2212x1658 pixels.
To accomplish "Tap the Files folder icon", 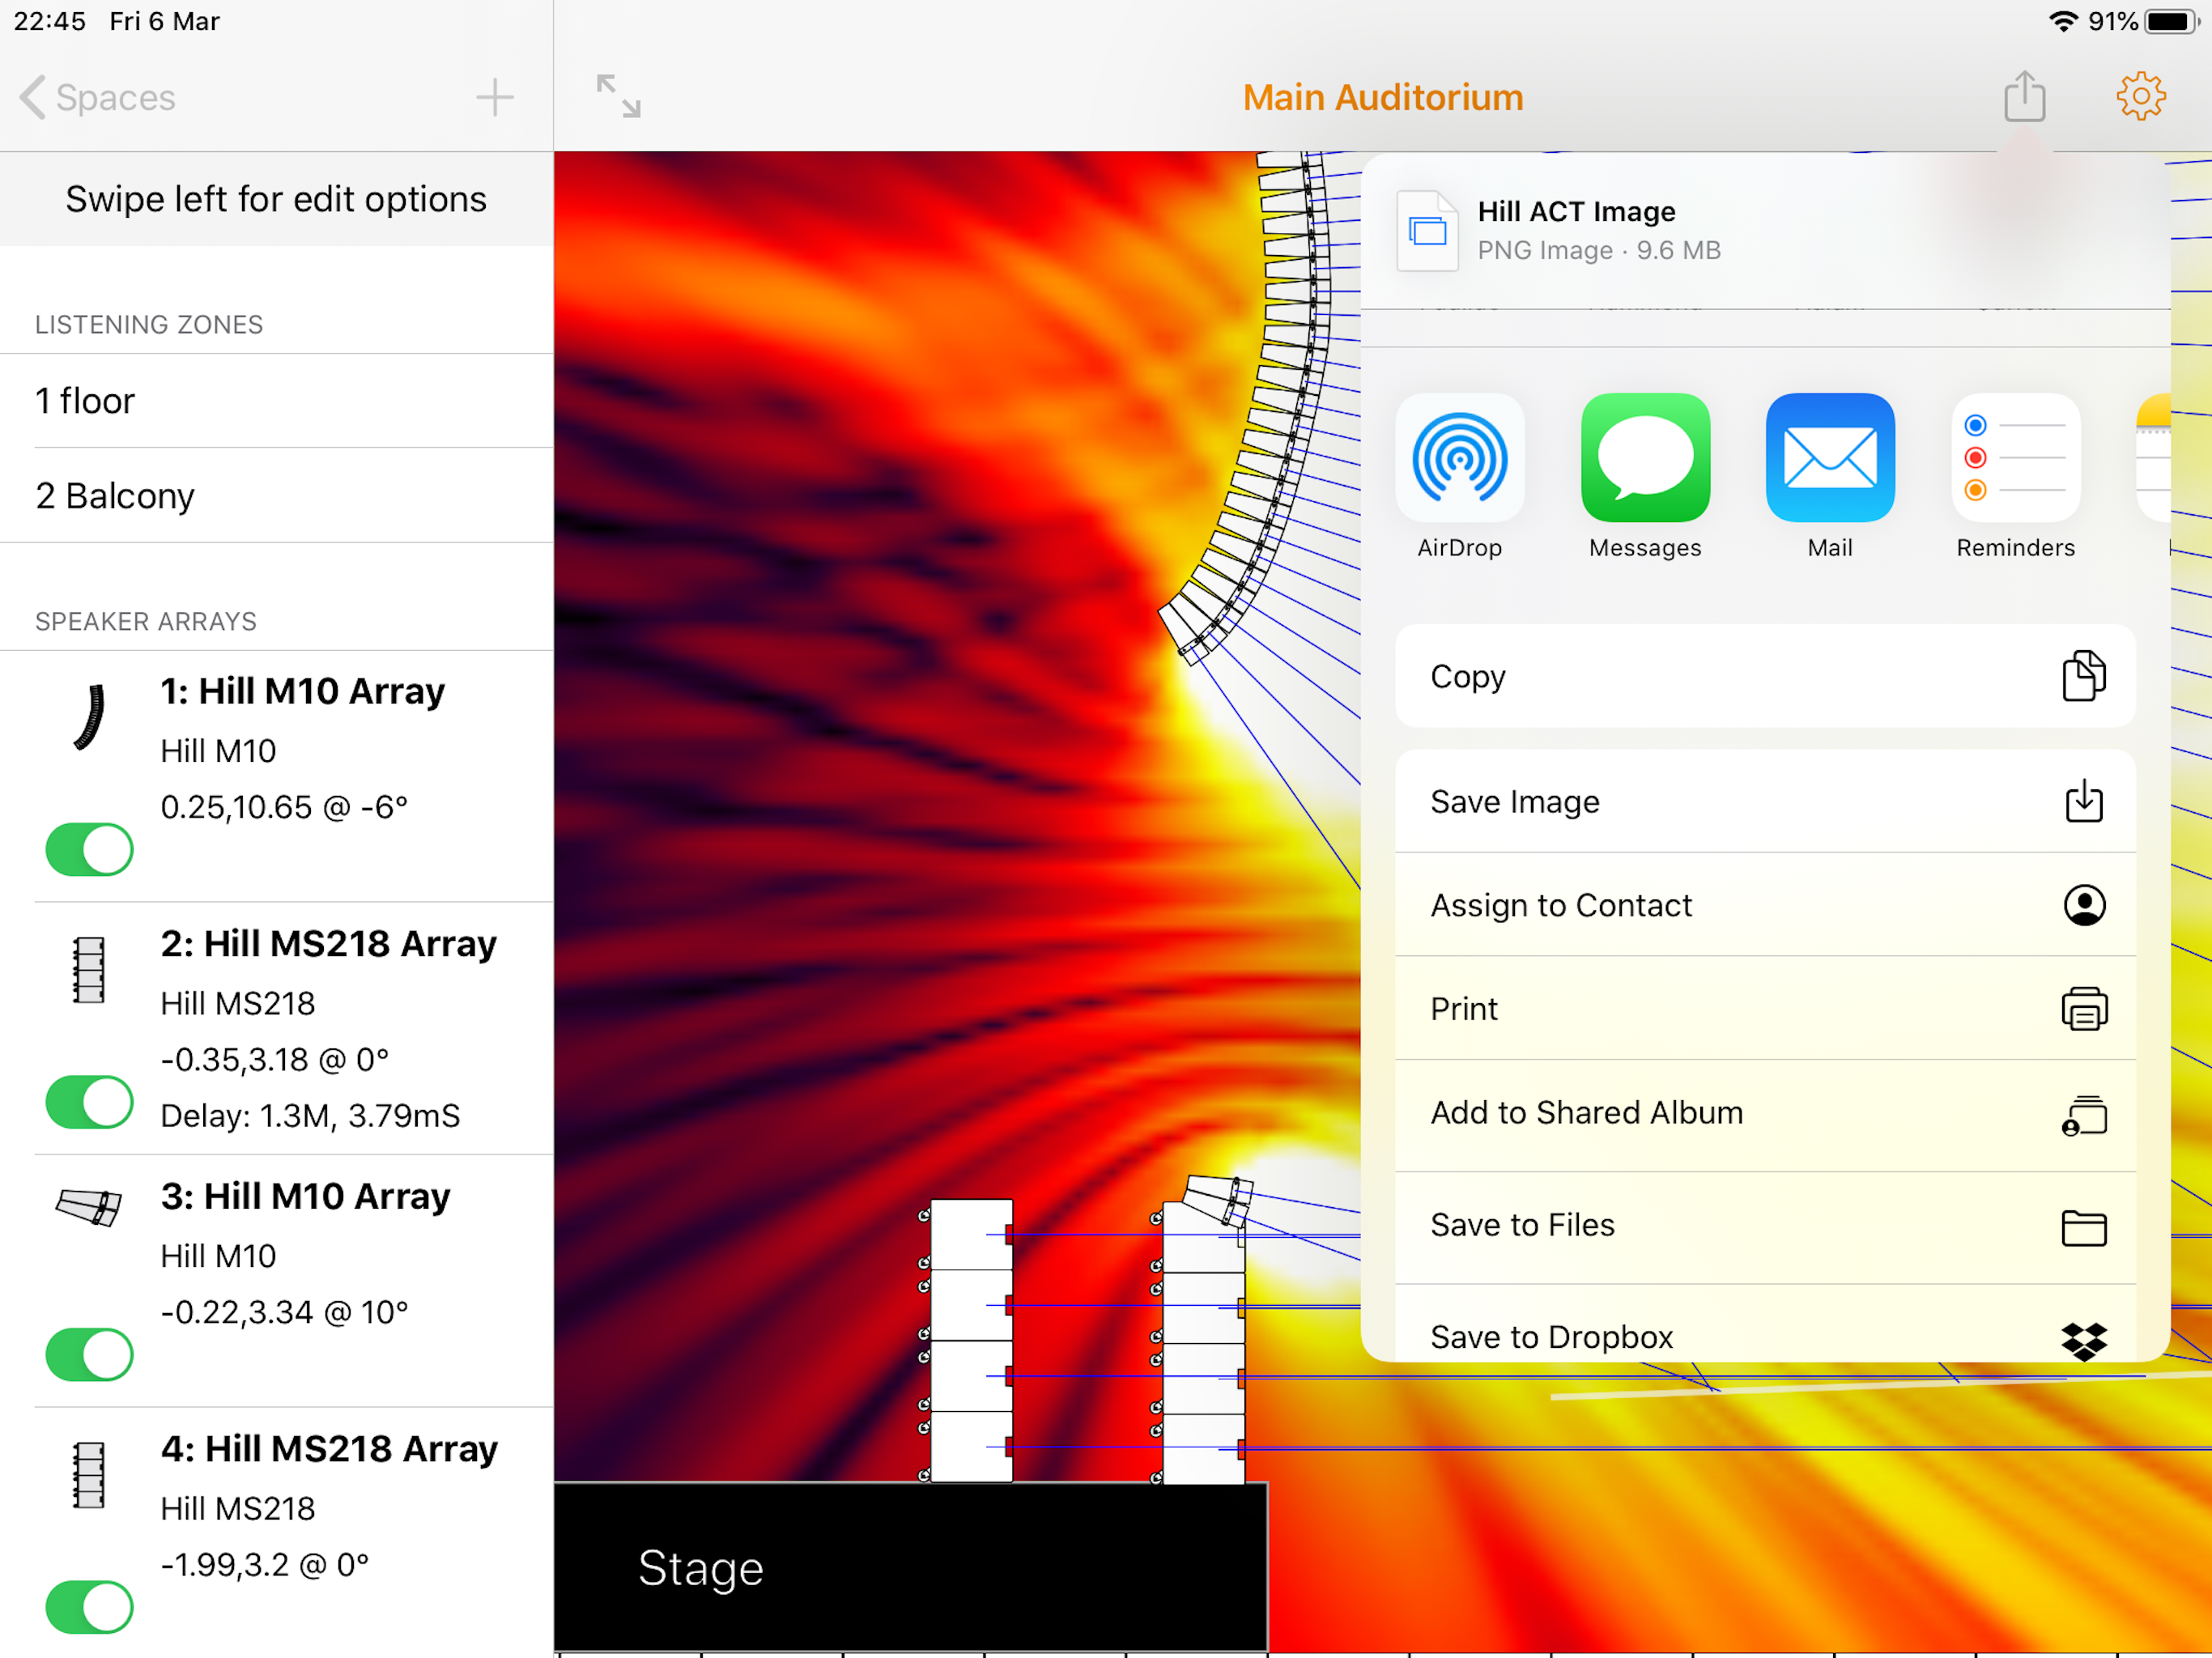I will [x=2084, y=1227].
